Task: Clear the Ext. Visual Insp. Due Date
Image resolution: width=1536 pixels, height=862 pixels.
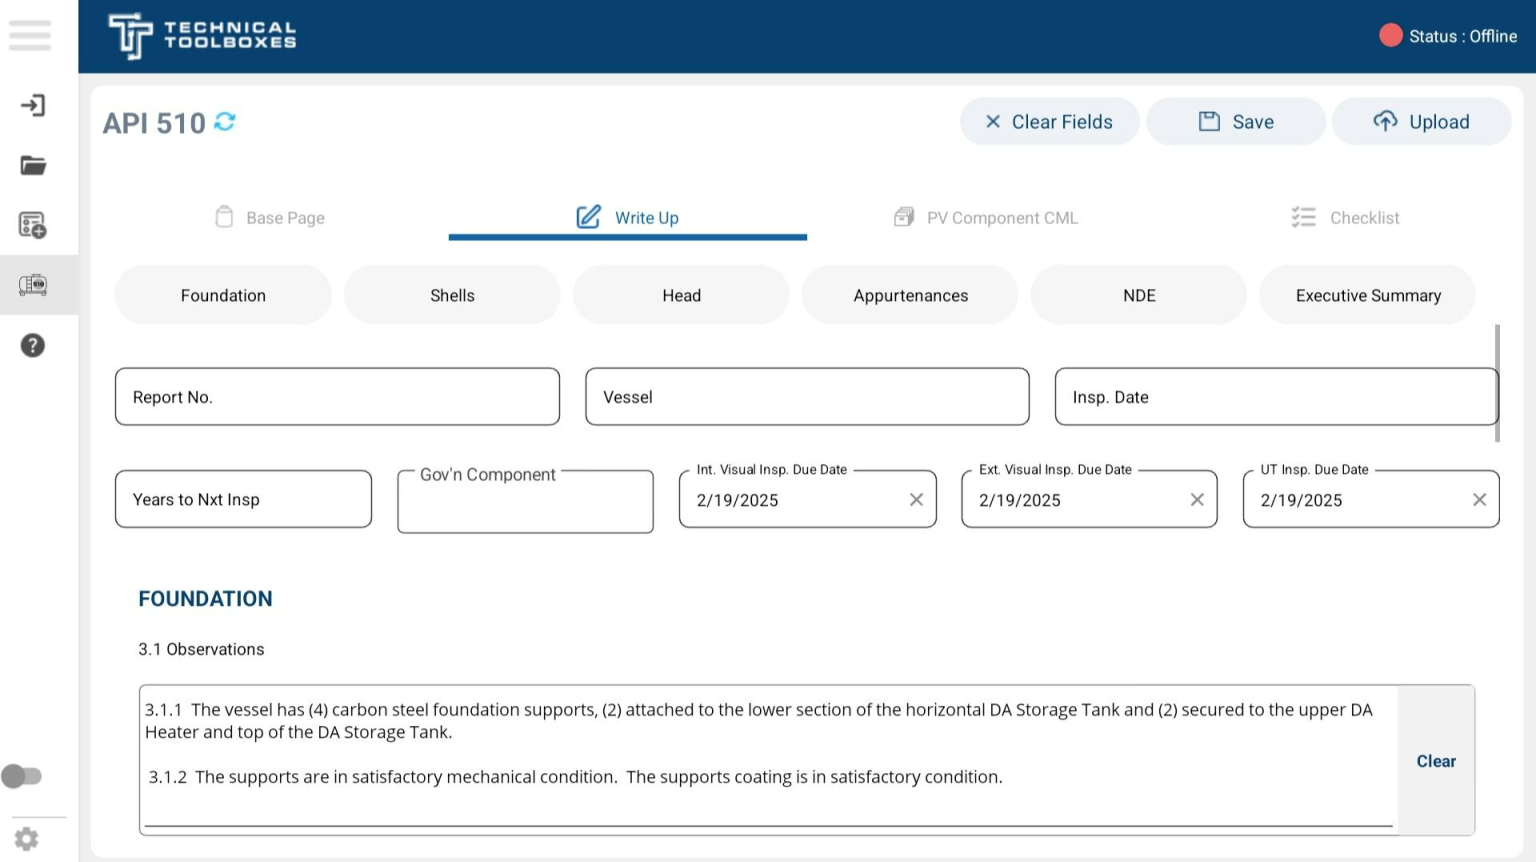Action: 1197,500
